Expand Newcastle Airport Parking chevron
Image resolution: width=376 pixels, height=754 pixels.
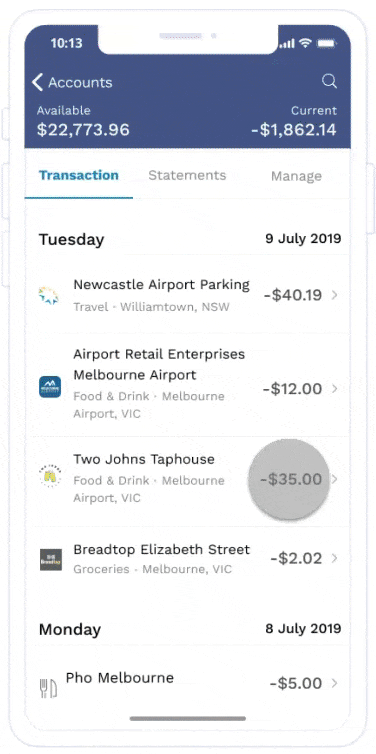(335, 295)
